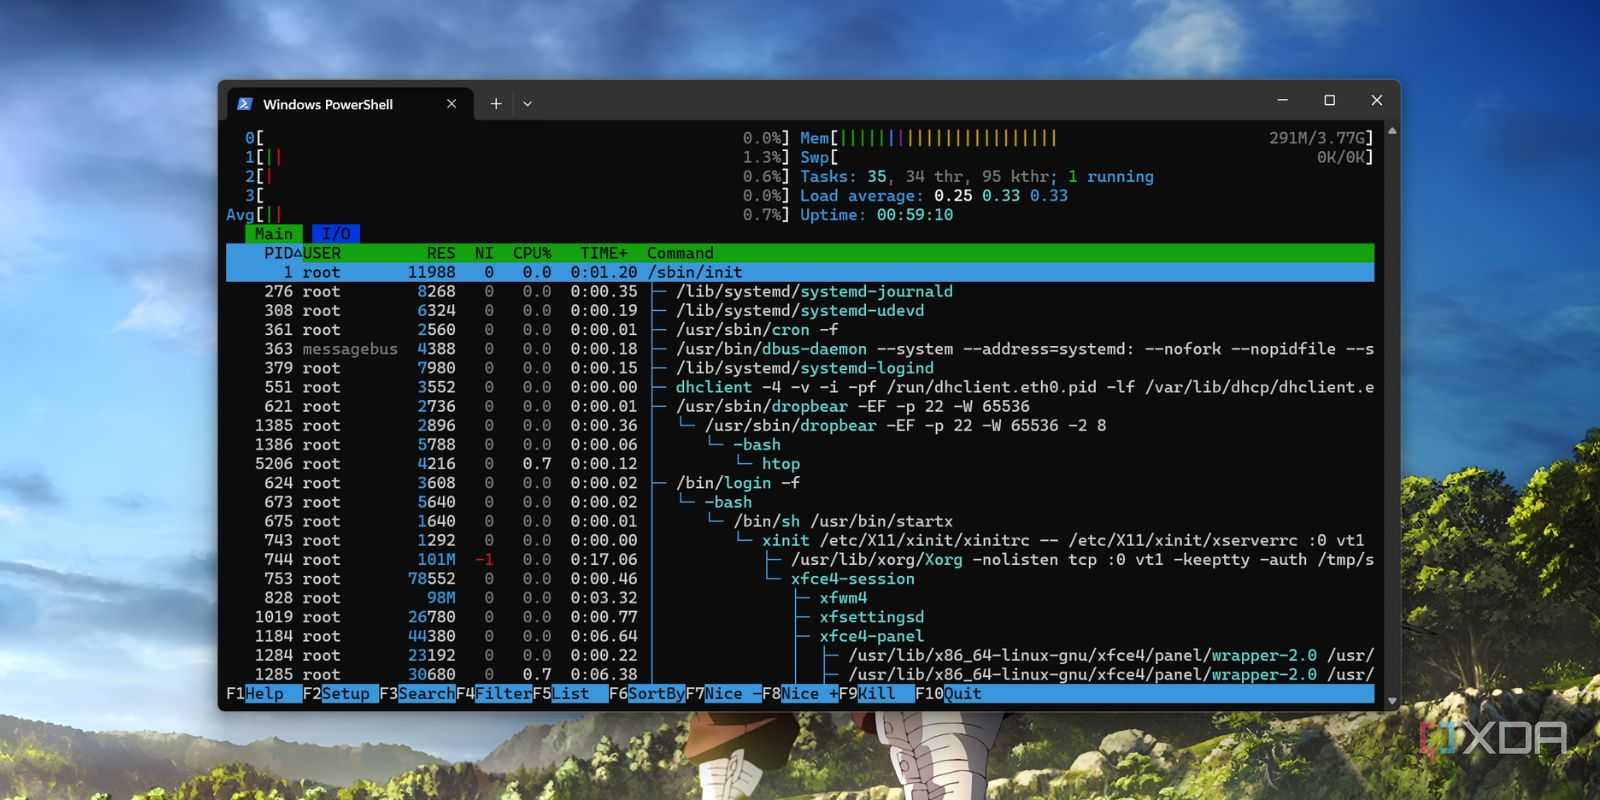The image size is (1600, 800).
Task: Select the systemd-journald process row
Action: [800, 292]
